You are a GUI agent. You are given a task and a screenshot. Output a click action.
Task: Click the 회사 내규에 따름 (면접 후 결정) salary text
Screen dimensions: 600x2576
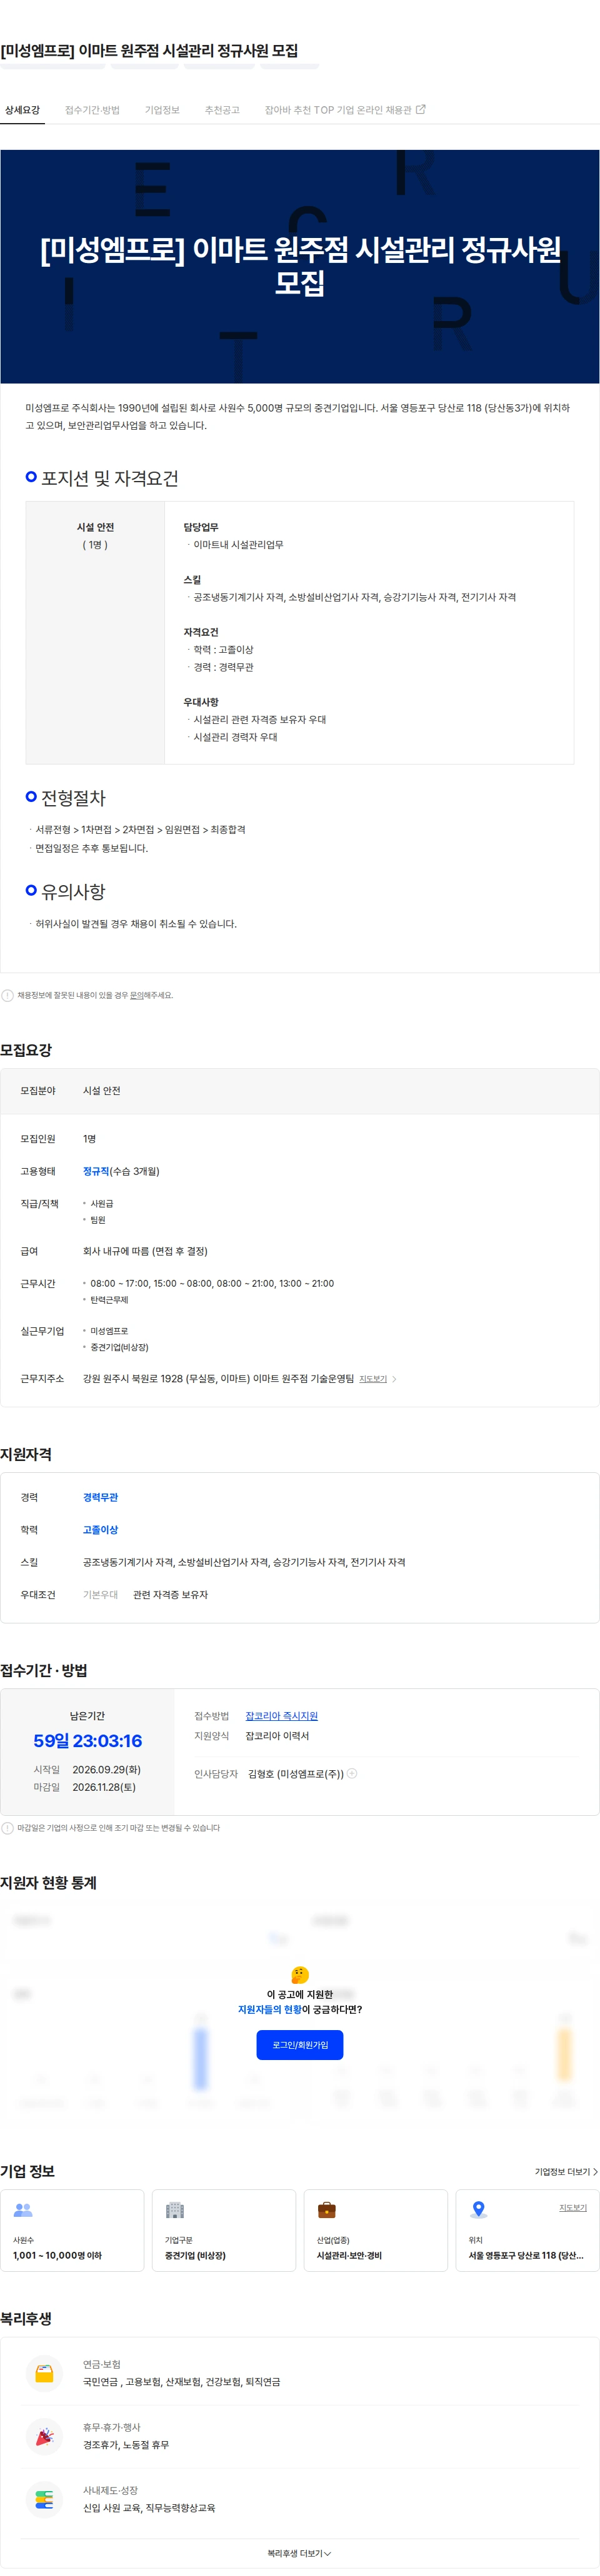point(145,1251)
